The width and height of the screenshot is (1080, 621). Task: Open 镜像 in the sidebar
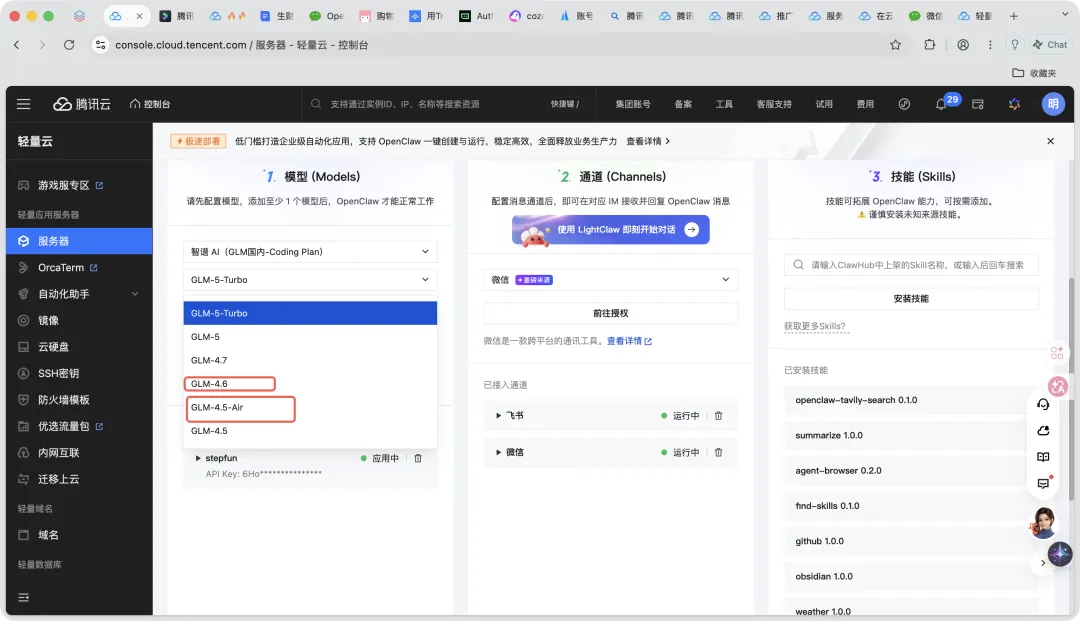click(48, 320)
